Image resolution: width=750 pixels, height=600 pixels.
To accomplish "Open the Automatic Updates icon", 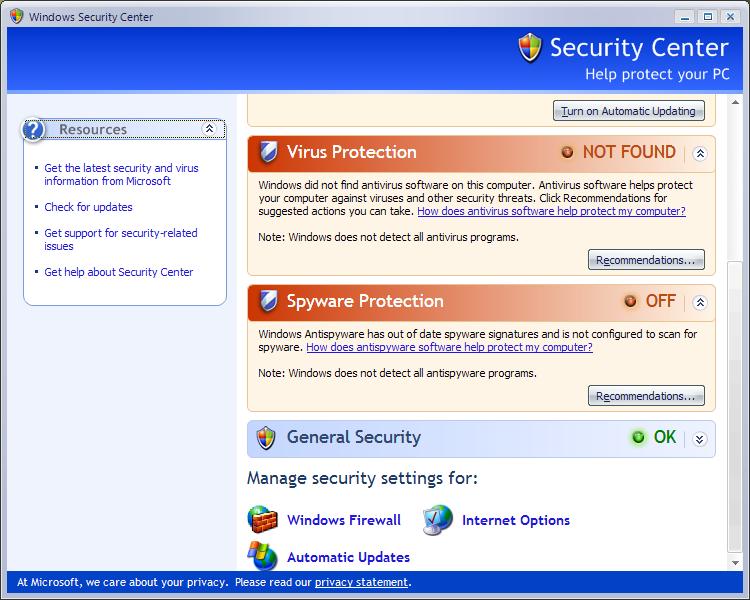I will click(263, 556).
